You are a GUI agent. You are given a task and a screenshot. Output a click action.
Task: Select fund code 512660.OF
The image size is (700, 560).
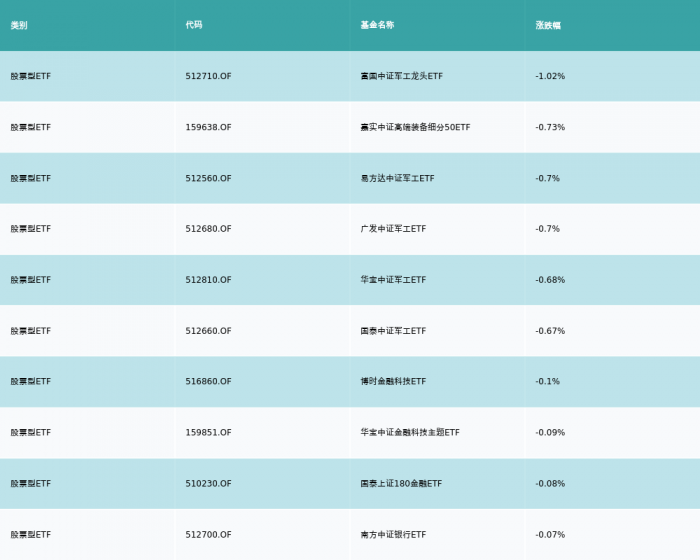coord(208,331)
